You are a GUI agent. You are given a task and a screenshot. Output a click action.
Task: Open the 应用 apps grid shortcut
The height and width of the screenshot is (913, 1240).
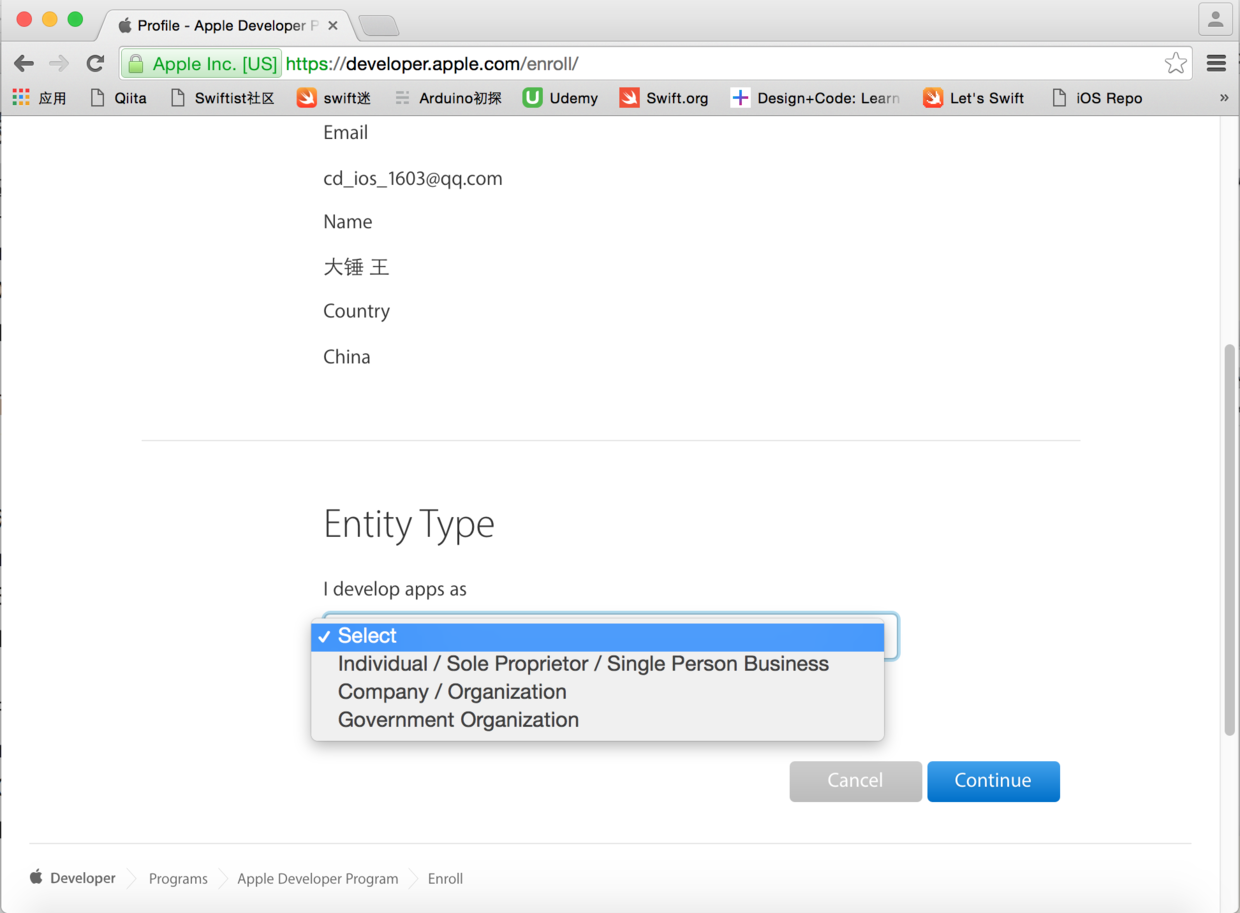click(x=40, y=98)
